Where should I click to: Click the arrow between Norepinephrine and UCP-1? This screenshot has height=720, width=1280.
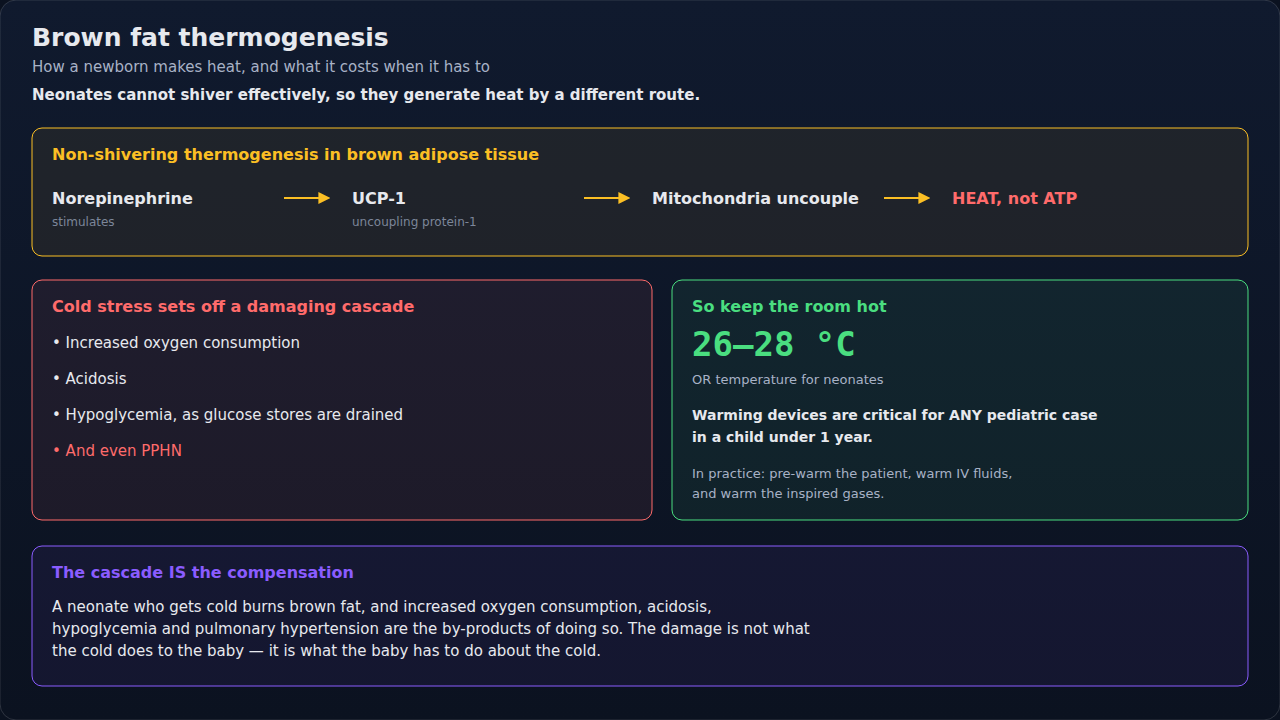pos(307,198)
